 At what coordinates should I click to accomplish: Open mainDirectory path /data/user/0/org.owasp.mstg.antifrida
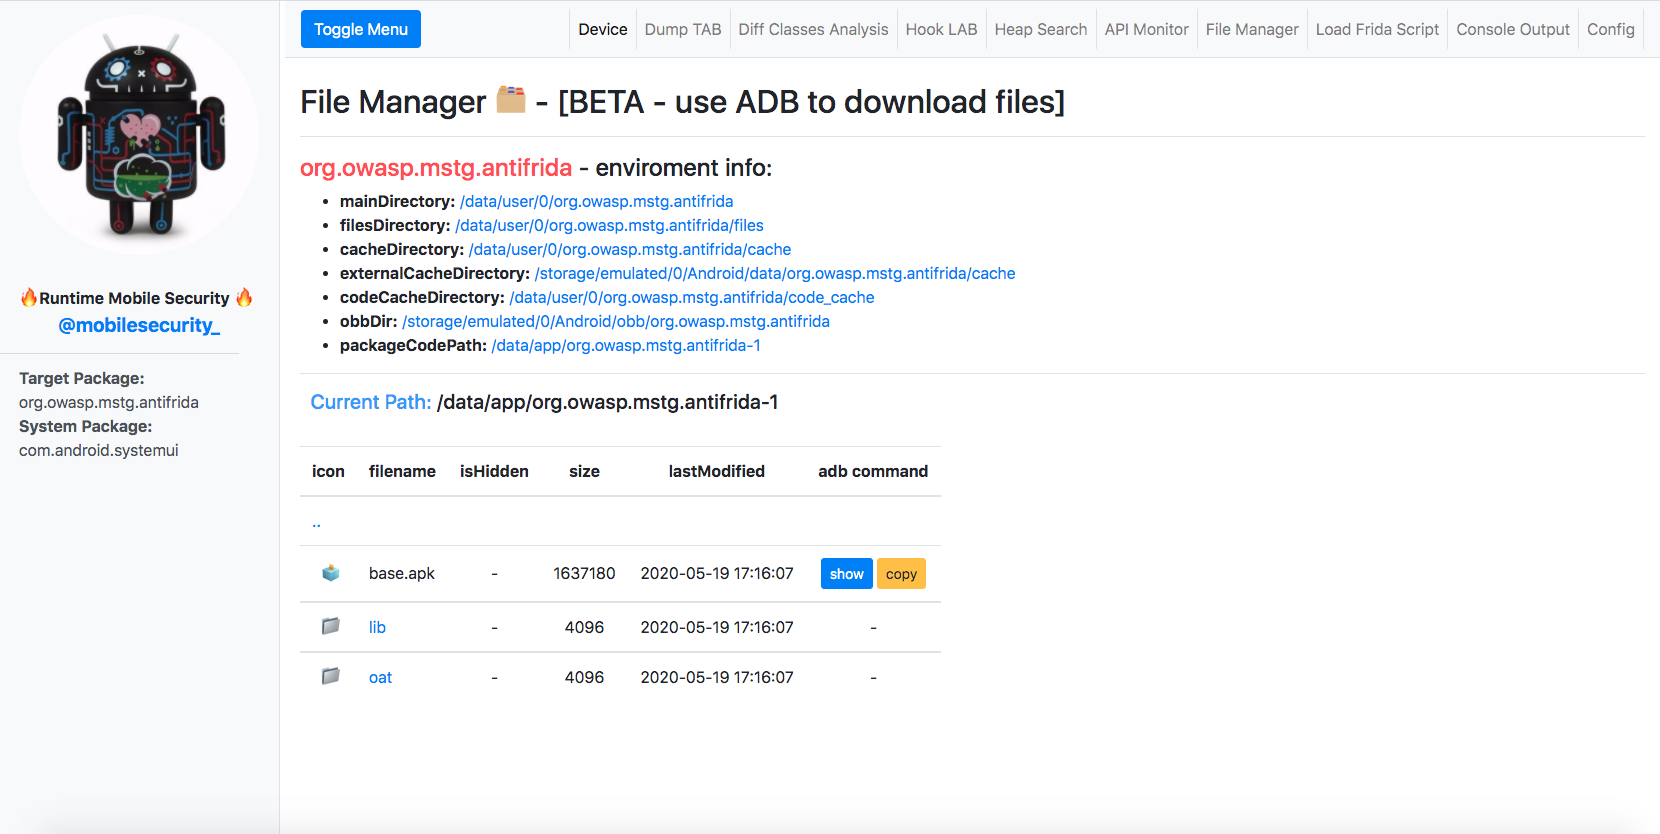click(597, 201)
